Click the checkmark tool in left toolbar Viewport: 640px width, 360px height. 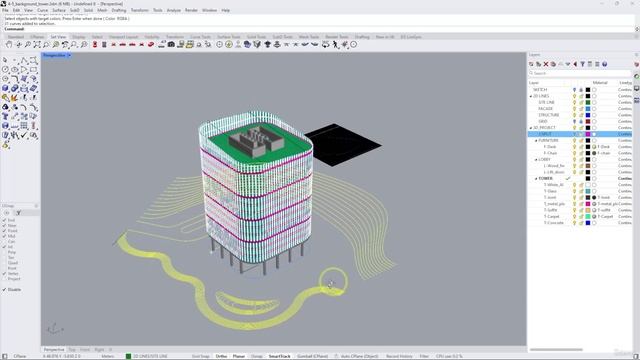pos(24,135)
